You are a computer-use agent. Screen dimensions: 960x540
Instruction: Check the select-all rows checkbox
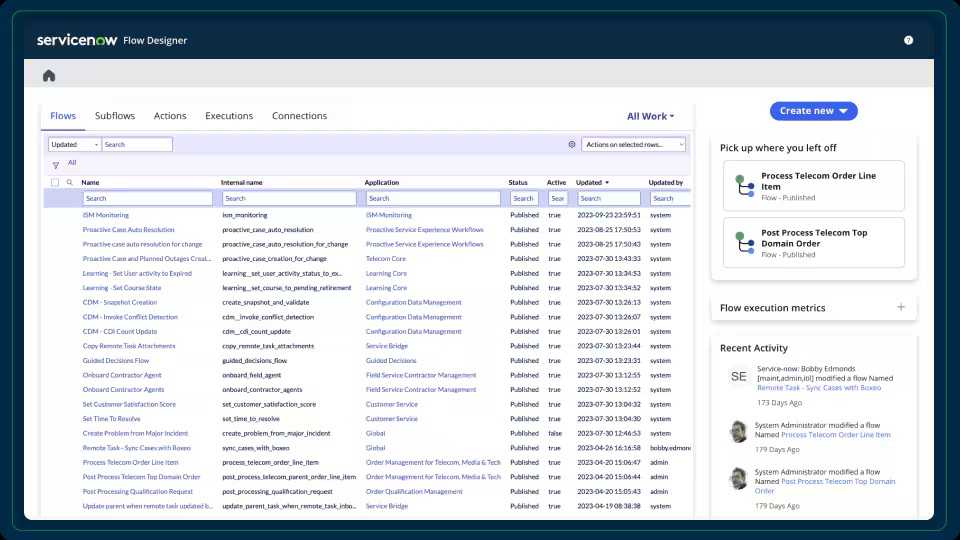click(x=55, y=183)
